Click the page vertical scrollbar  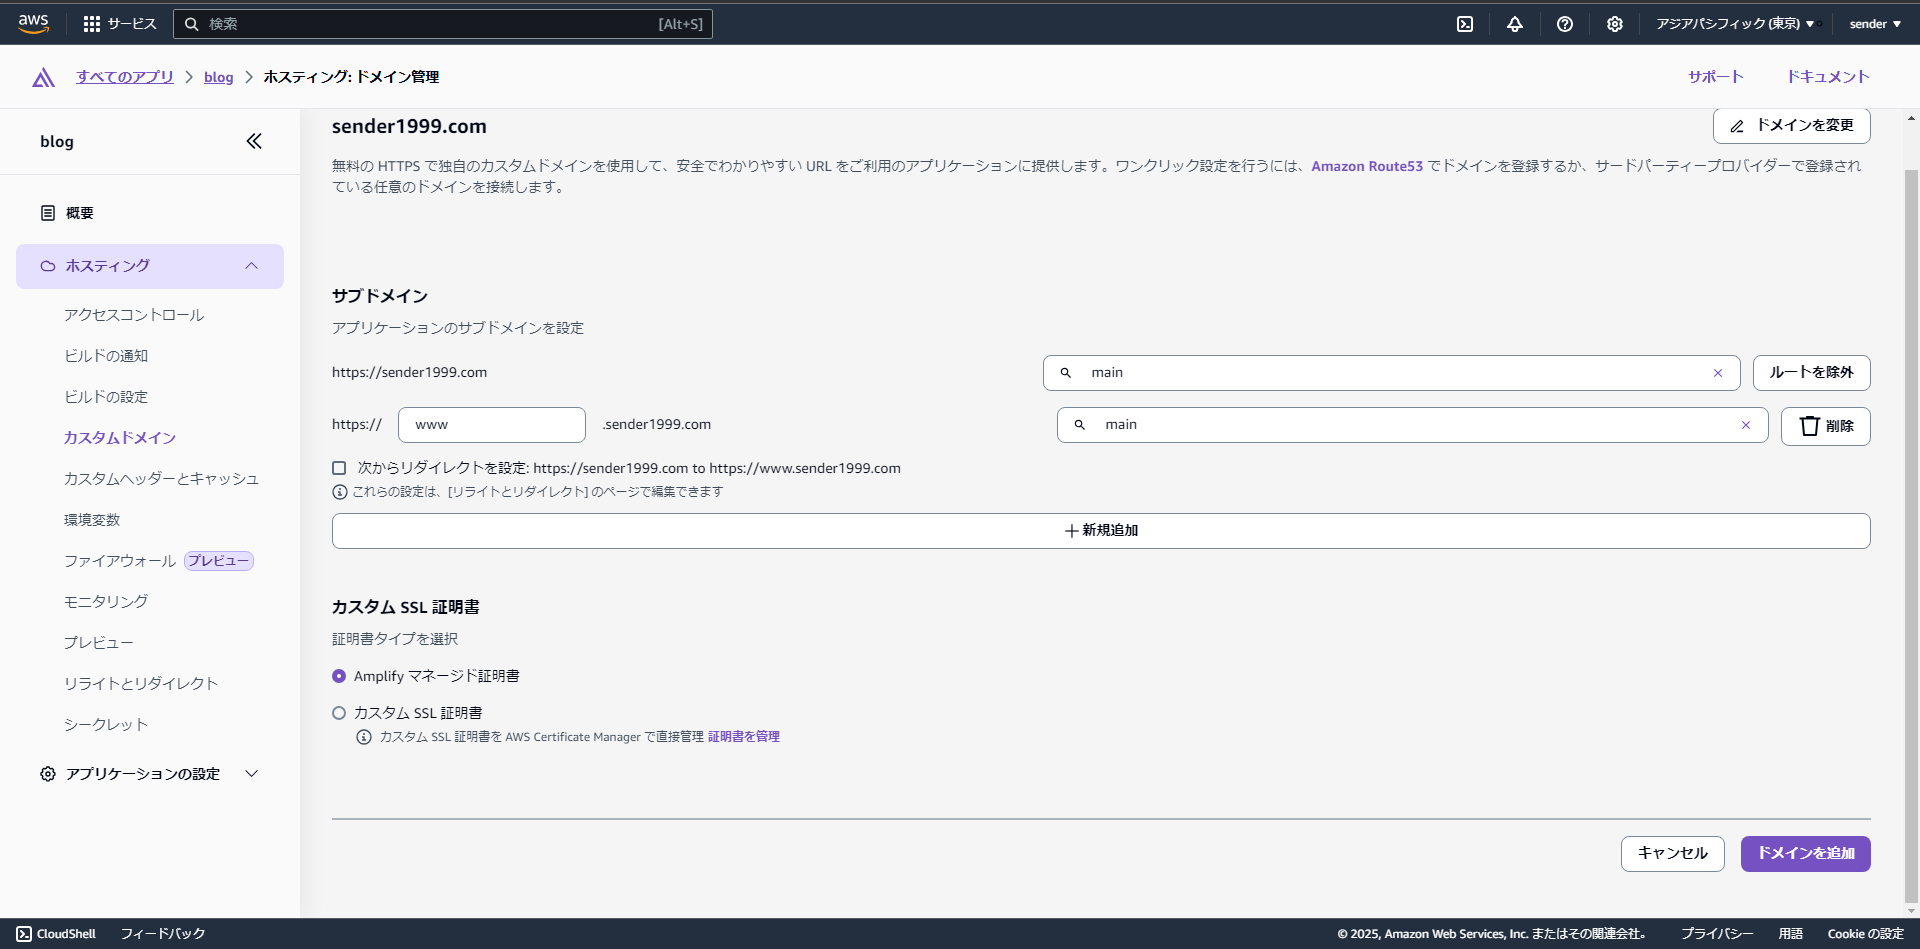point(1911,535)
